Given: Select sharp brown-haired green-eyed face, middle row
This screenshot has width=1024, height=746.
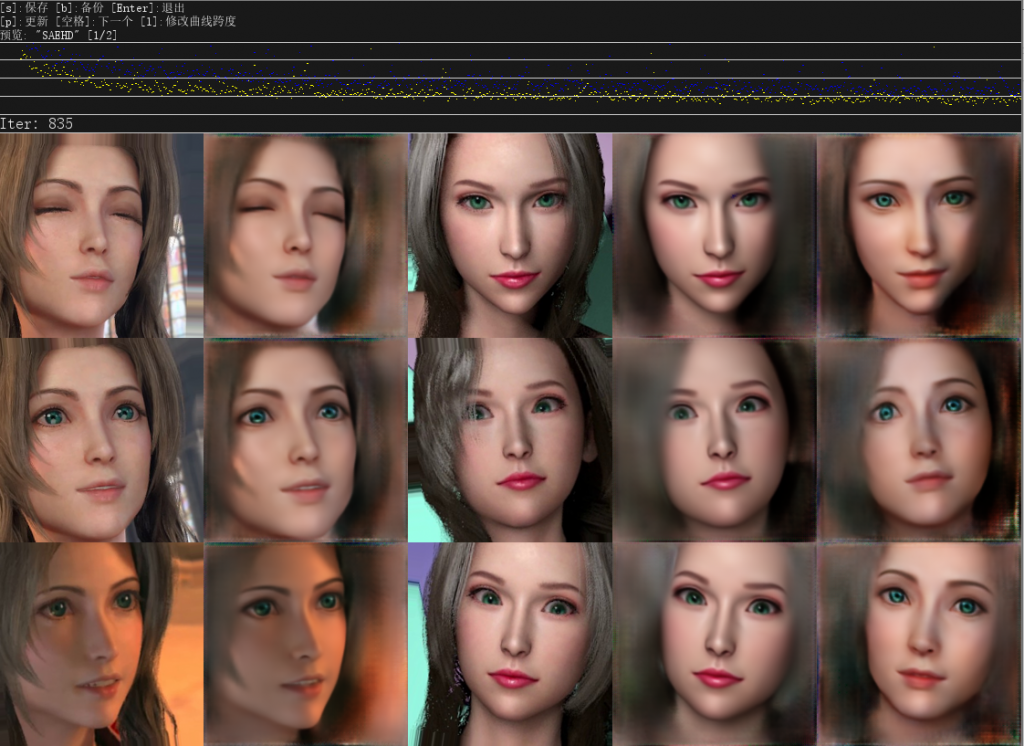Looking at the screenshot, I should tap(102, 440).
